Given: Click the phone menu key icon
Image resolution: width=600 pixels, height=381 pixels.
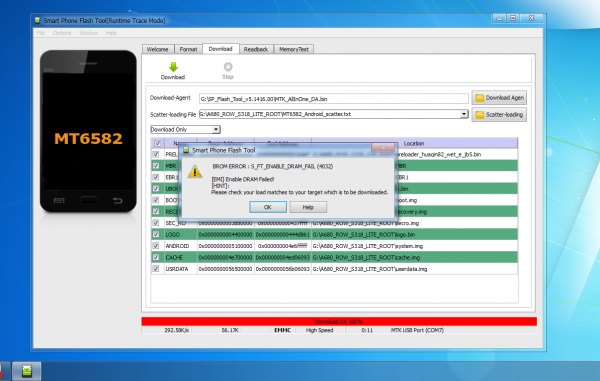Looking at the screenshot, I should 59,200.
